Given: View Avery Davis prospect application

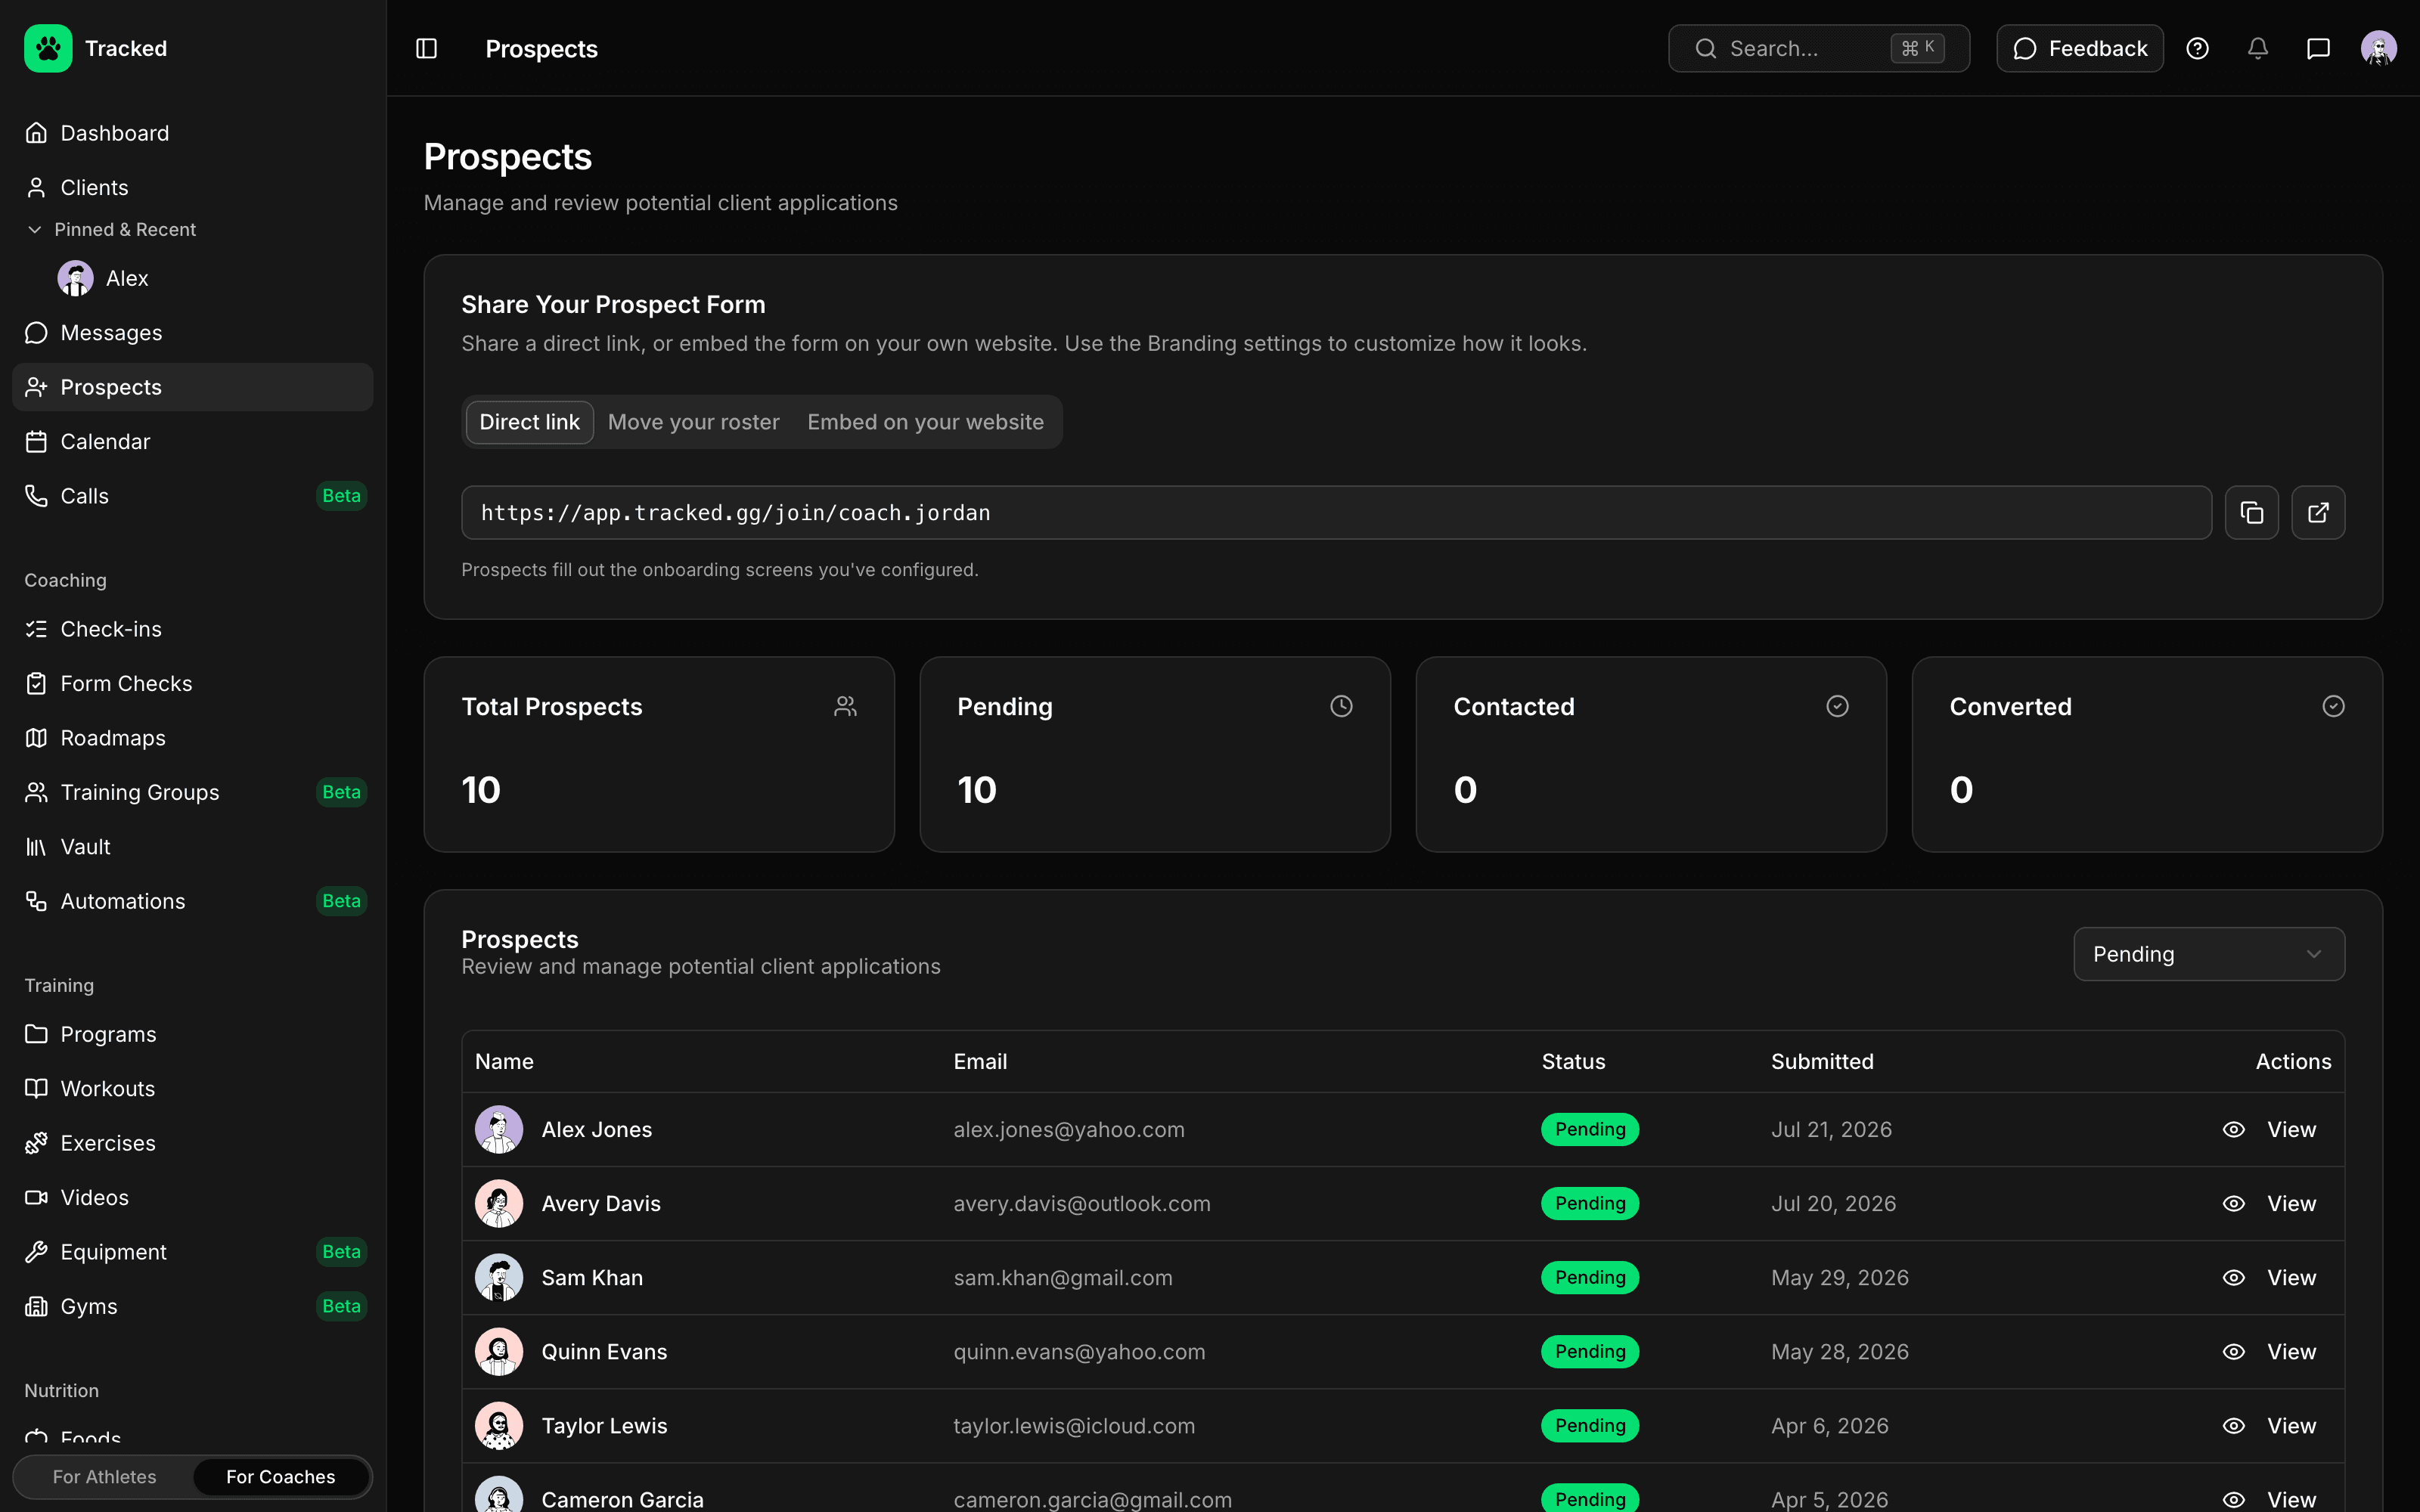Looking at the screenshot, I should tap(2270, 1204).
